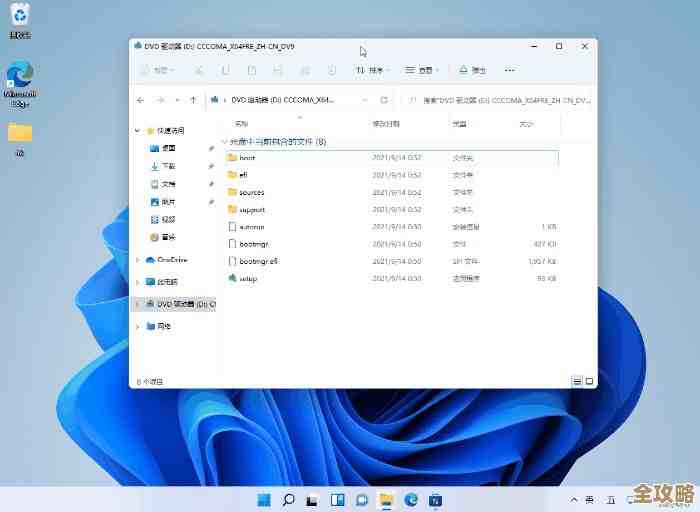Collapse the 快速访问 tree node
Screen dimensions: 700x512
[x=138, y=131]
